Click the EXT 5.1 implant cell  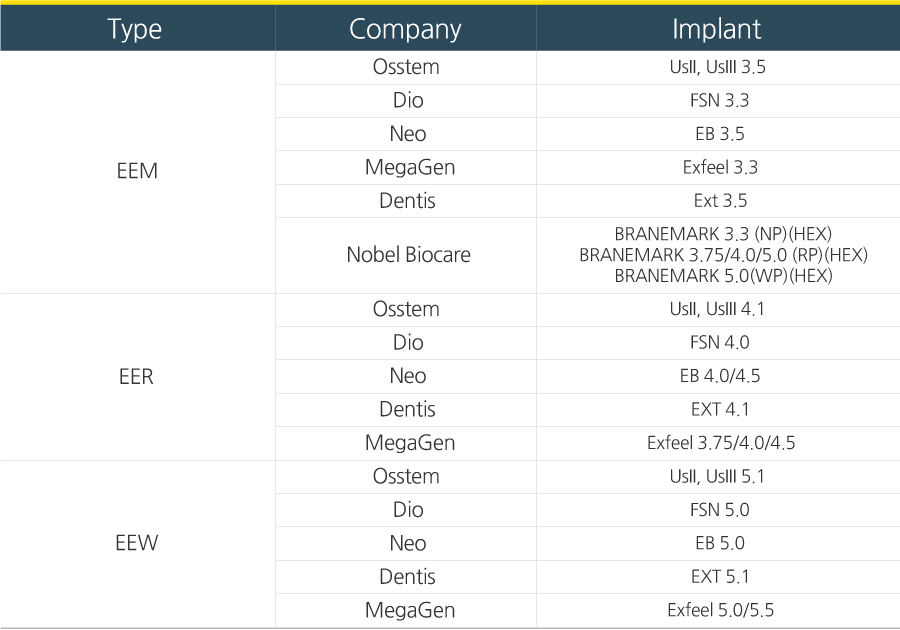click(719, 577)
